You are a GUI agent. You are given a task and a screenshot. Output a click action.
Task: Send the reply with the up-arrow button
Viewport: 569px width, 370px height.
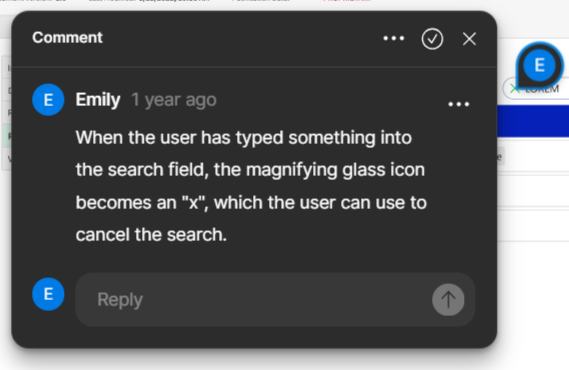click(448, 300)
